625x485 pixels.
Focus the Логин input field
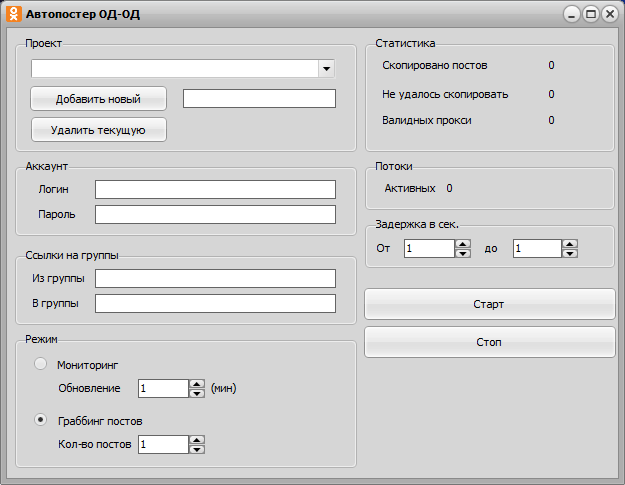point(215,190)
